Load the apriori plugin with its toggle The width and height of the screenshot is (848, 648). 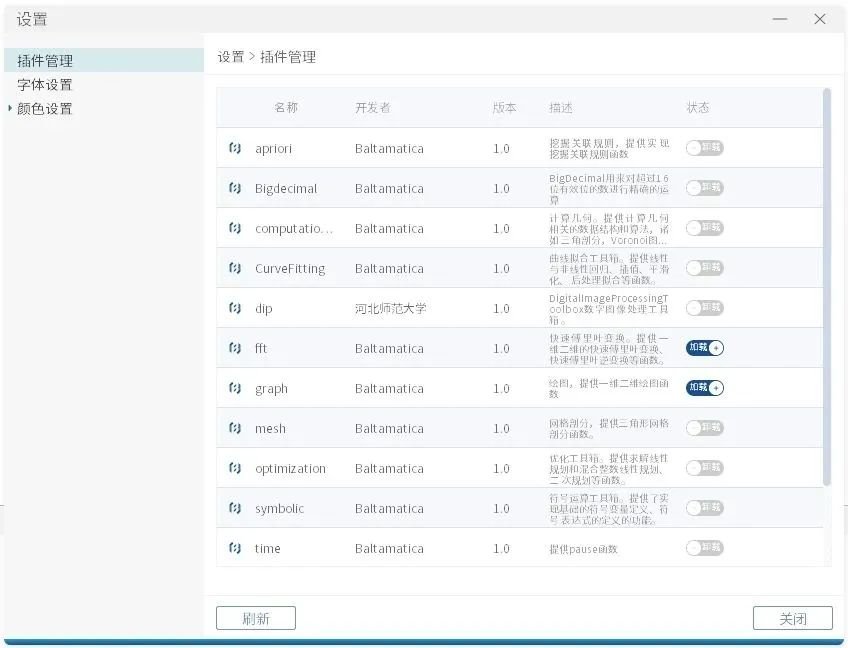(704, 148)
